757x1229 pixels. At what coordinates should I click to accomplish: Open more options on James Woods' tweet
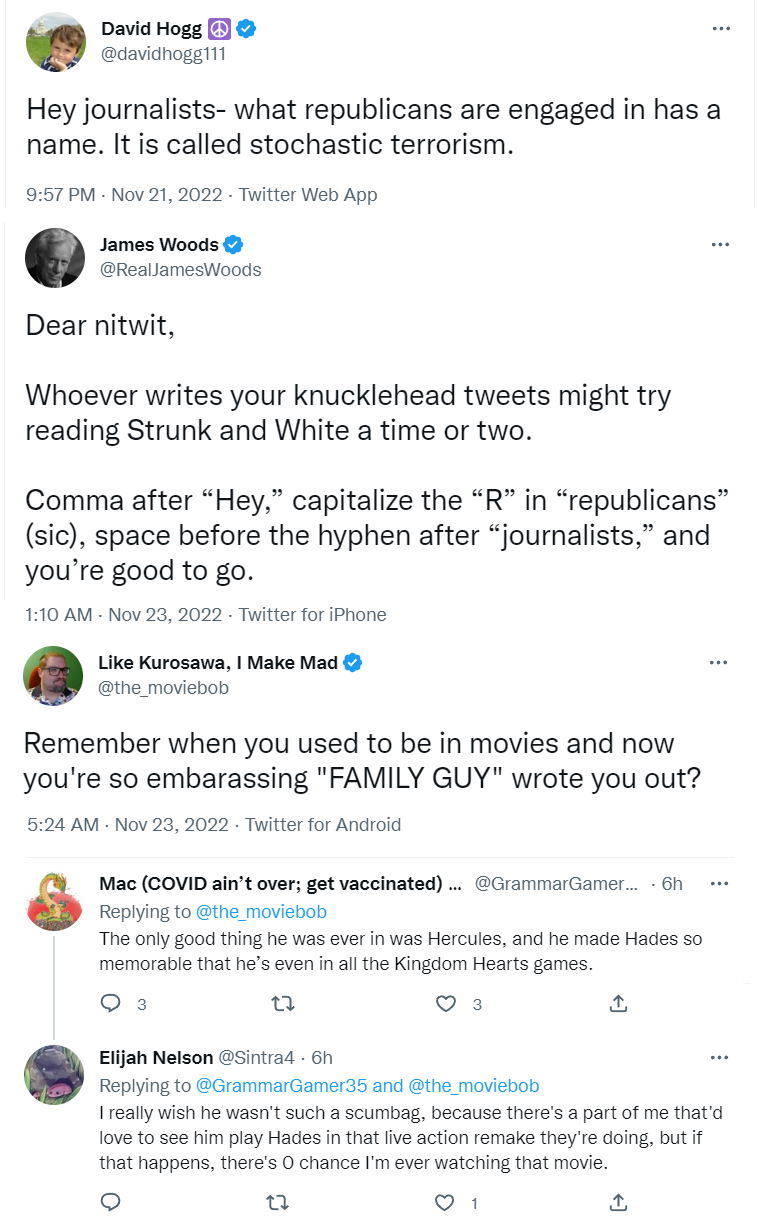click(720, 245)
